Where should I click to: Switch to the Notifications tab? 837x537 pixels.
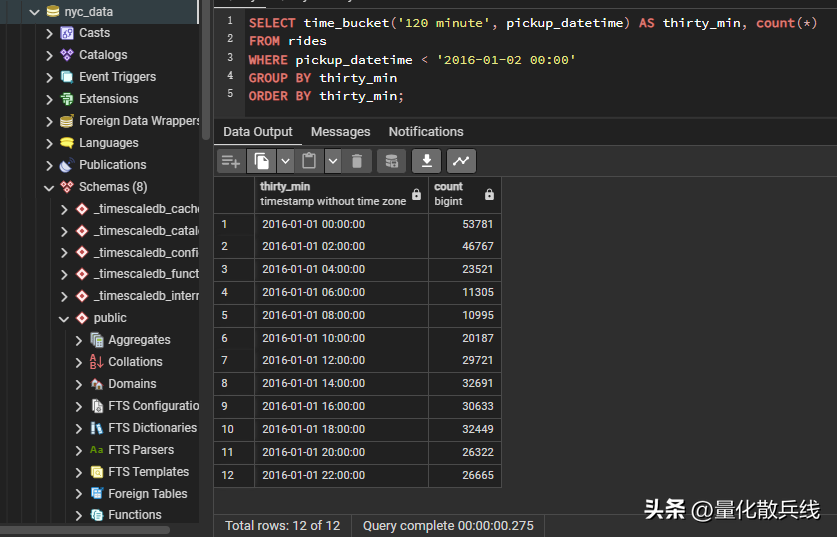[x=426, y=132]
